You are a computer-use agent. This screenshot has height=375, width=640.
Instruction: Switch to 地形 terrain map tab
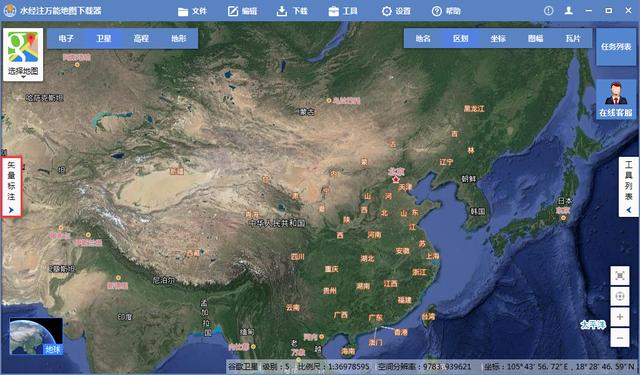pyautogui.click(x=179, y=38)
